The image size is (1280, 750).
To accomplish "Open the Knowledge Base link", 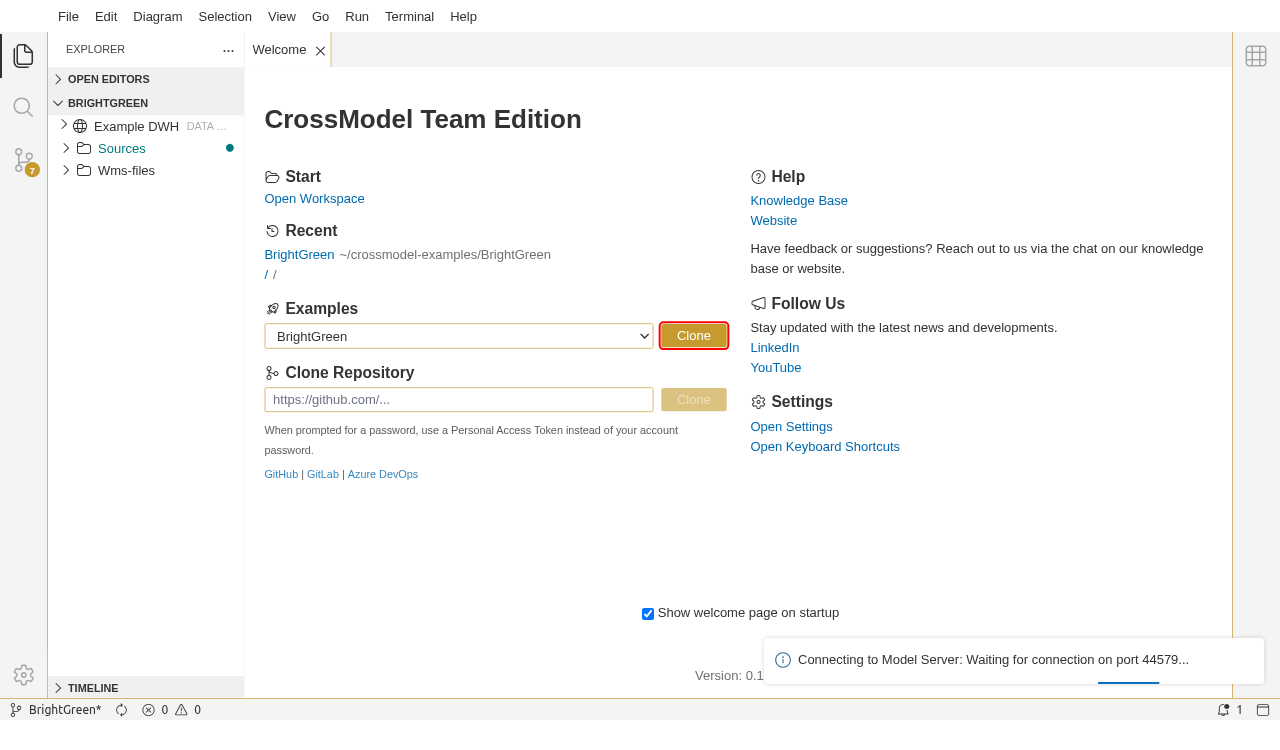I will click(799, 200).
